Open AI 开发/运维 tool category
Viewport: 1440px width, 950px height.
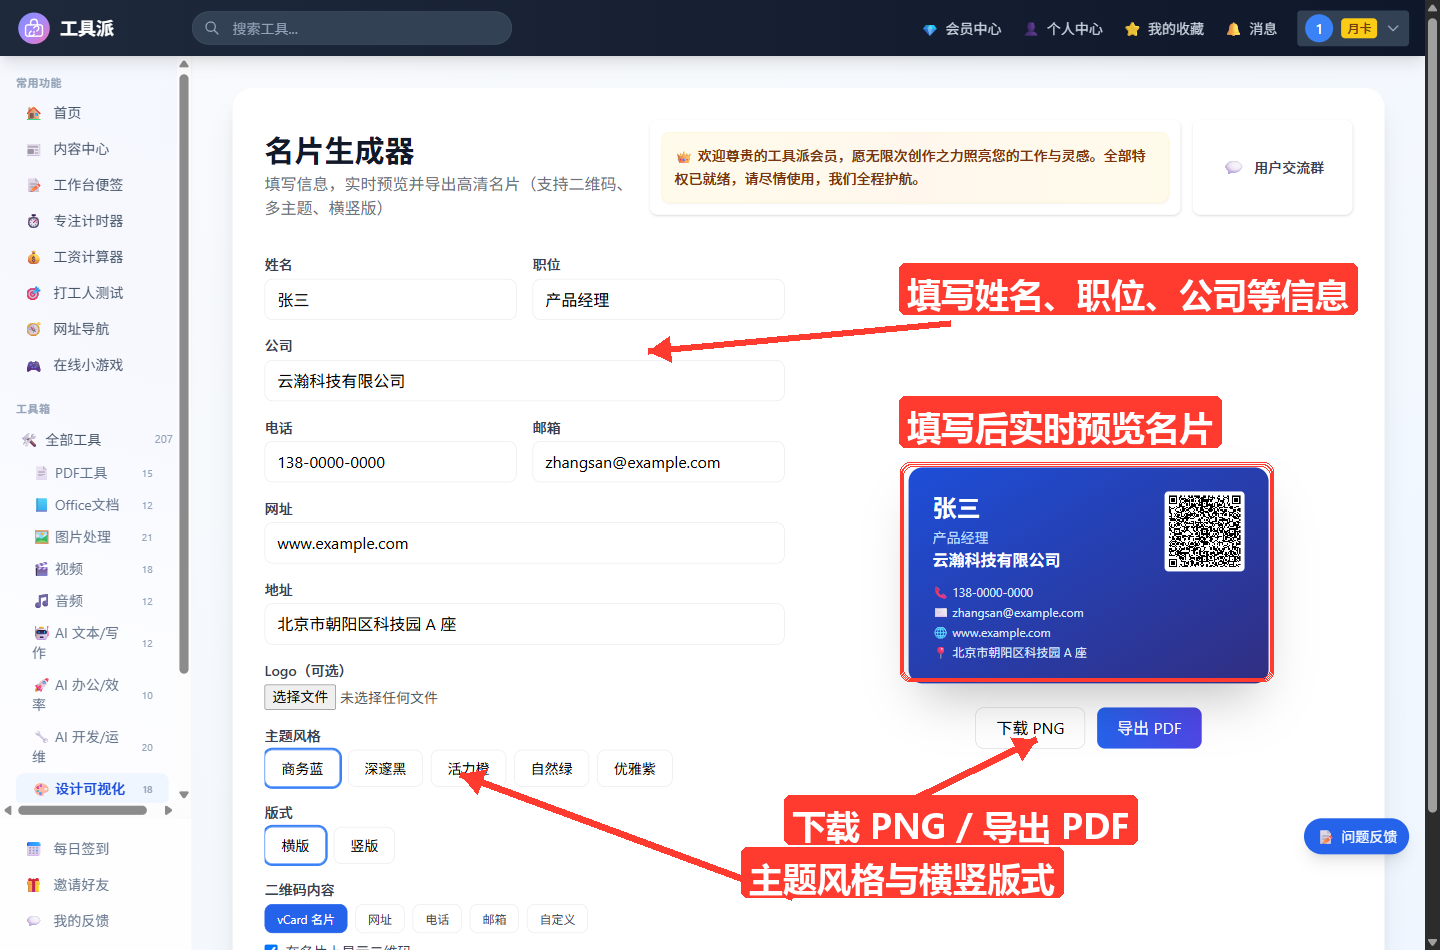click(92, 747)
